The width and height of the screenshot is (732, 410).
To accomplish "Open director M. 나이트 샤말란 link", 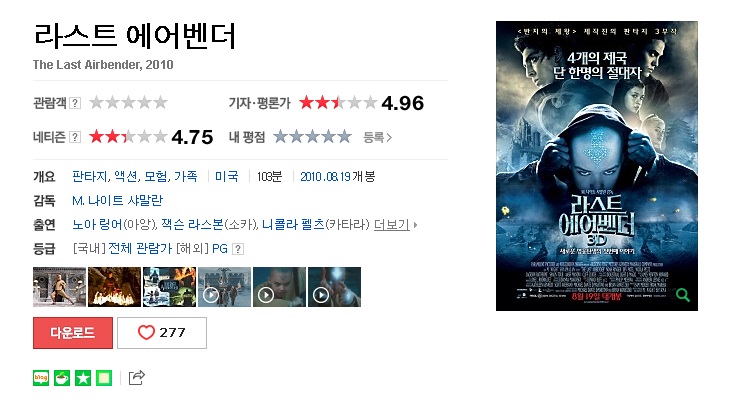I will pos(117,200).
